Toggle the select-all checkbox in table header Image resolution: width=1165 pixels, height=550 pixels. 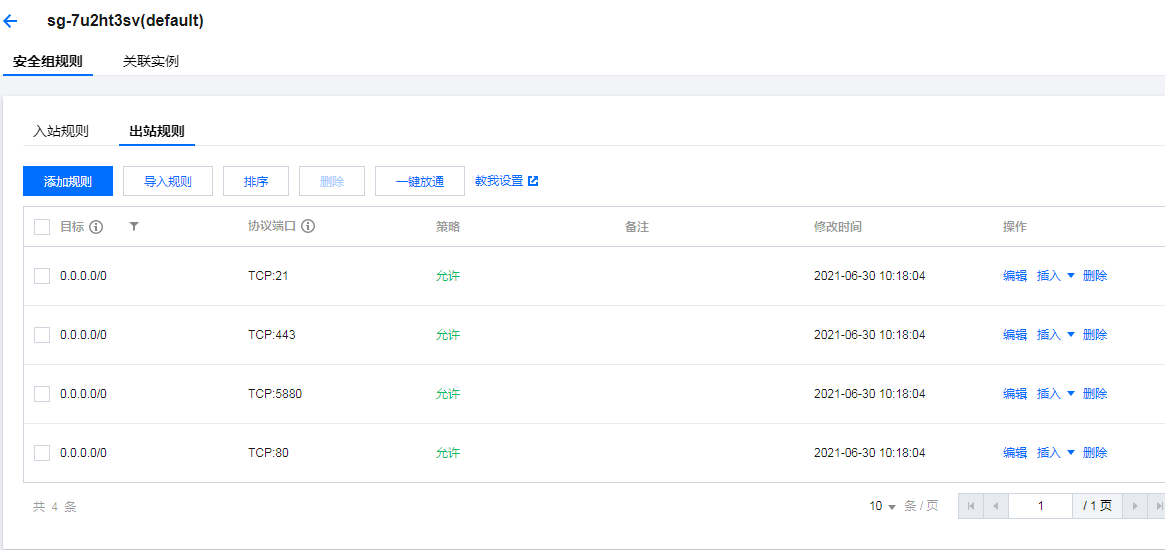click(42, 227)
